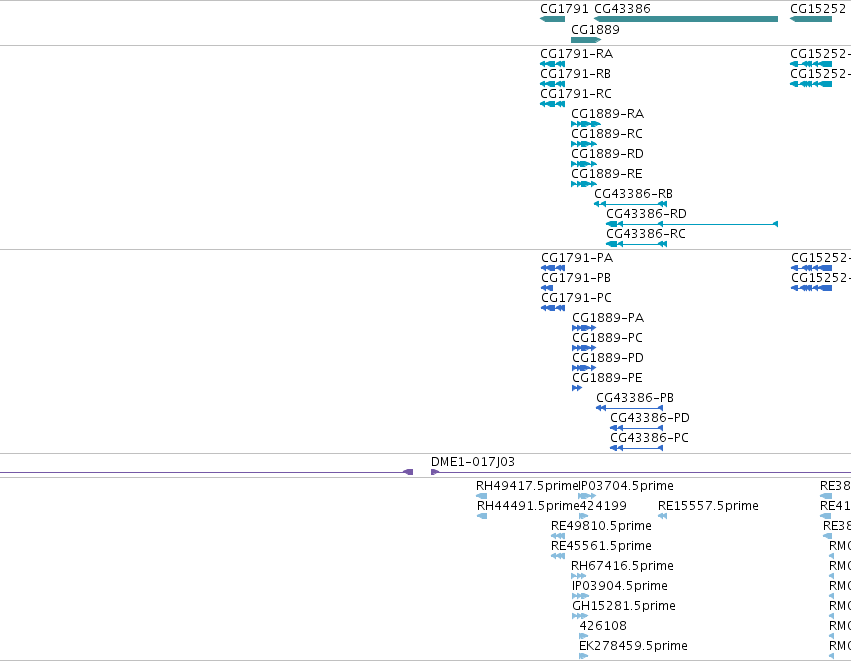Click protein CG43386-PB label

click(x=635, y=398)
